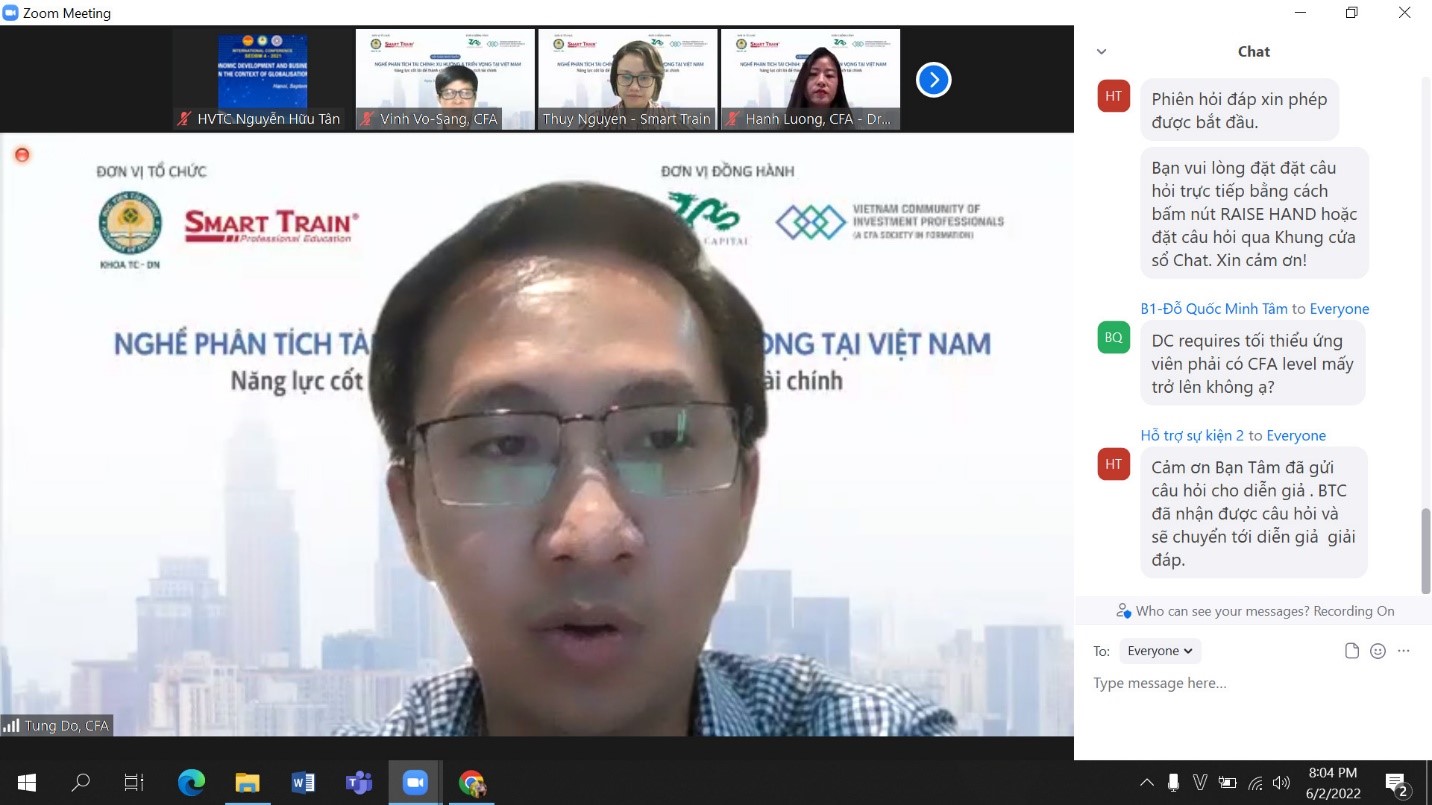Click the battery icon in the system tray
The width and height of the screenshot is (1432, 805).
pos(1228,782)
